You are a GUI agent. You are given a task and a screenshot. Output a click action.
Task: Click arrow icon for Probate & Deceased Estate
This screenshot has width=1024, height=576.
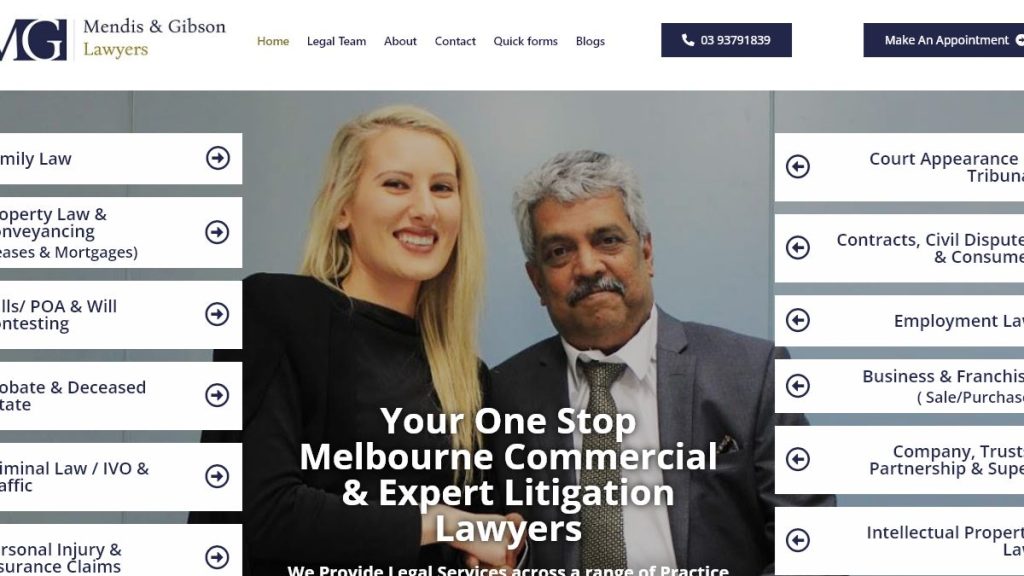coord(217,395)
